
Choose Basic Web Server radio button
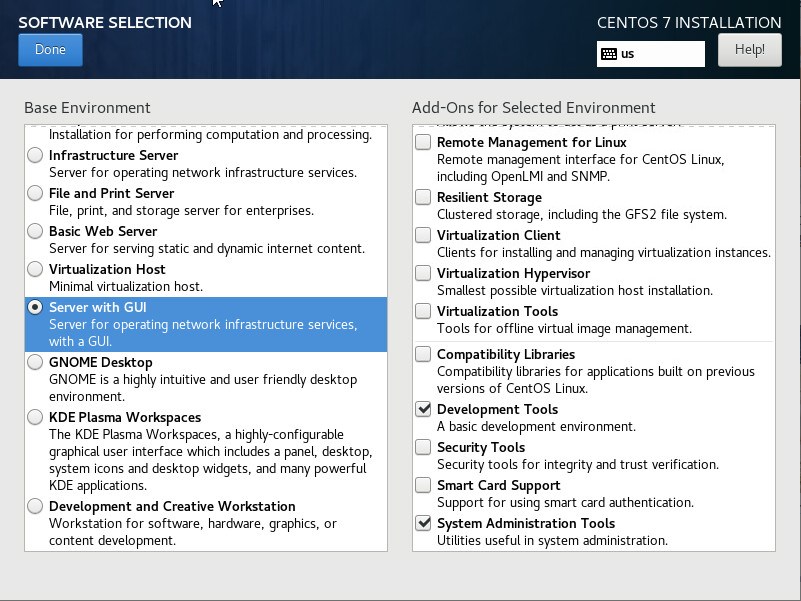pyautogui.click(x=35, y=231)
